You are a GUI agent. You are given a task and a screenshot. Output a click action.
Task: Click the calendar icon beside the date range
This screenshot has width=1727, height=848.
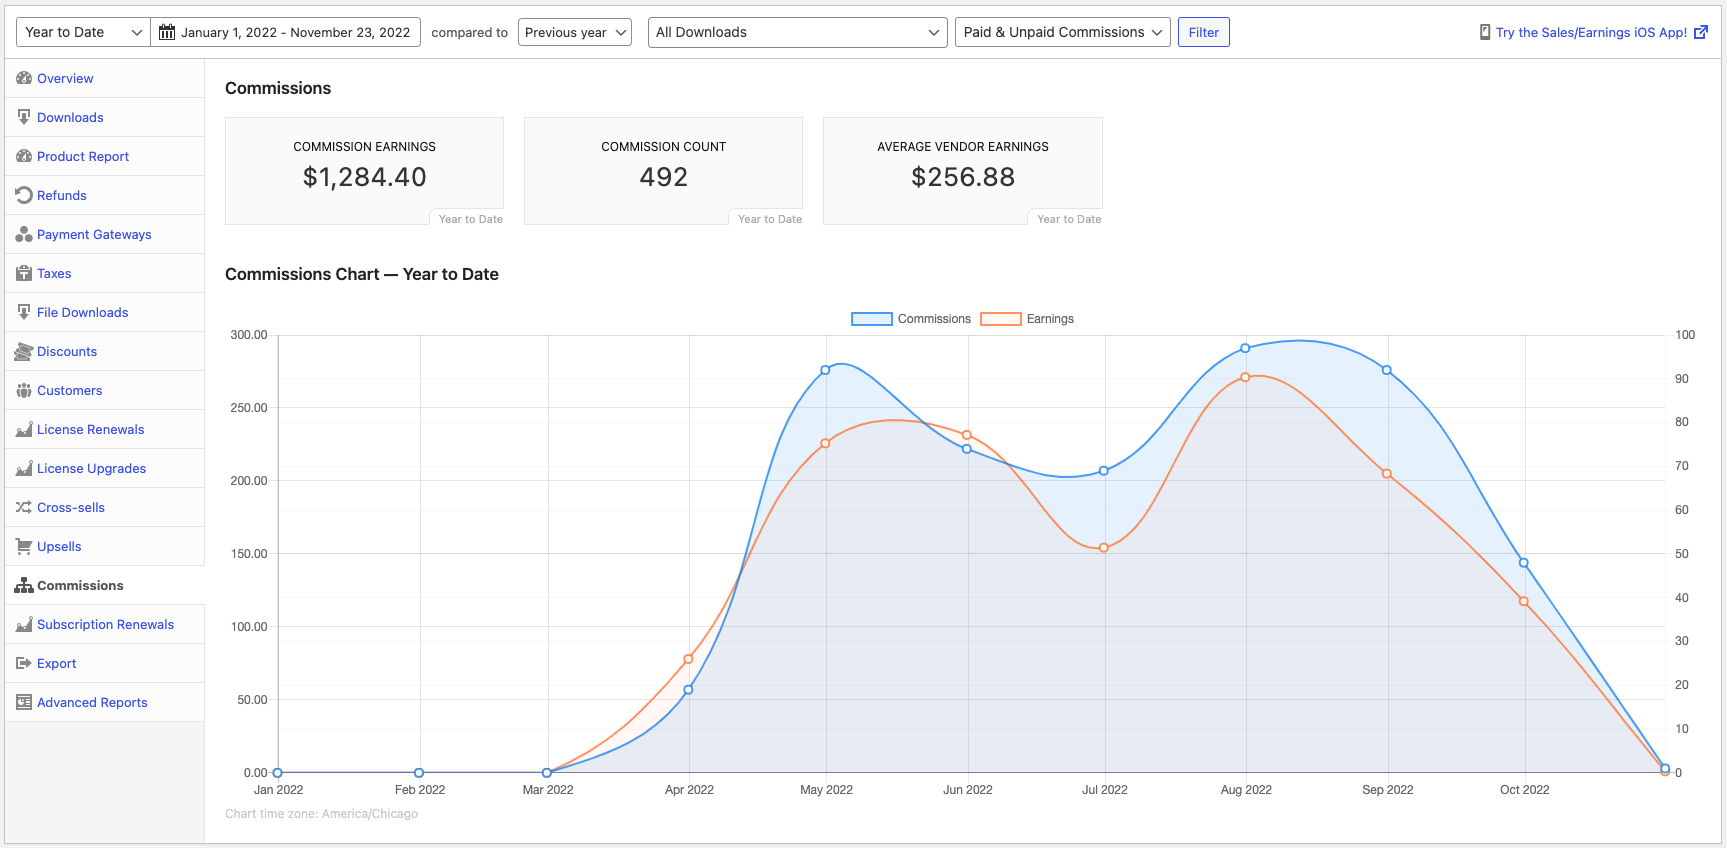coord(167,33)
